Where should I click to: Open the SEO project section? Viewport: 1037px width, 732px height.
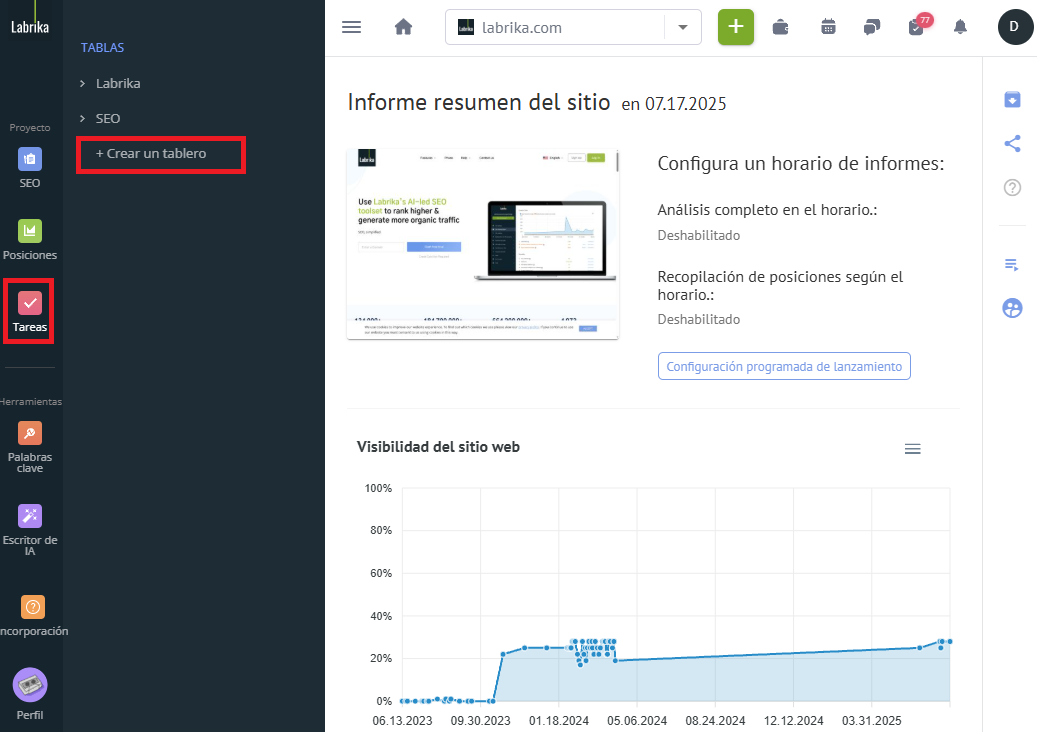30,168
